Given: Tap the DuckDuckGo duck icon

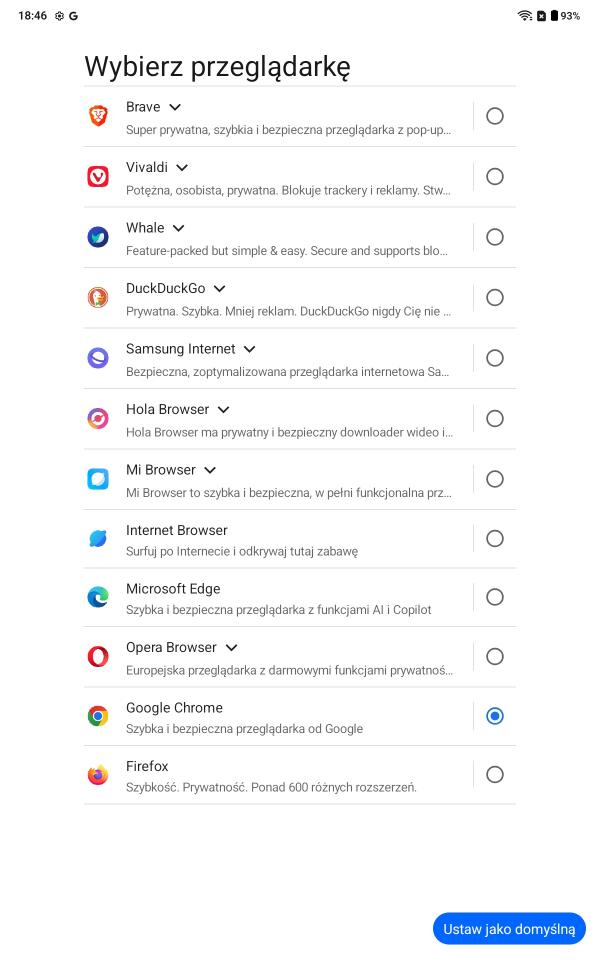Looking at the screenshot, I should [x=98, y=297].
